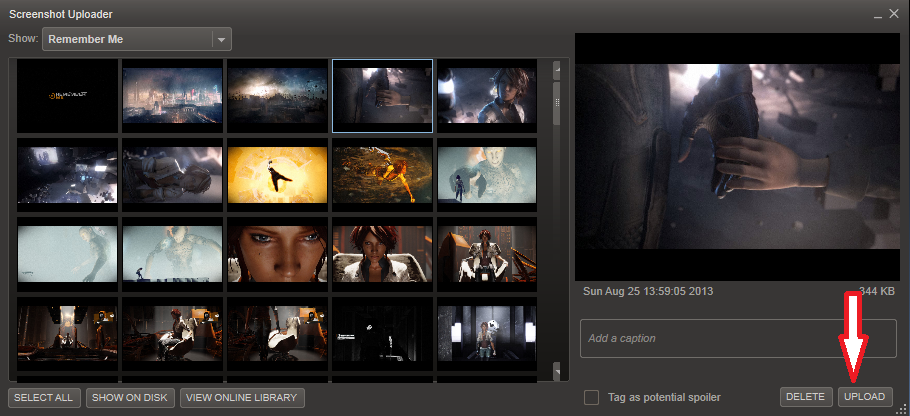Click the thumbnail scrollbar handle
The image size is (910, 416).
557,103
